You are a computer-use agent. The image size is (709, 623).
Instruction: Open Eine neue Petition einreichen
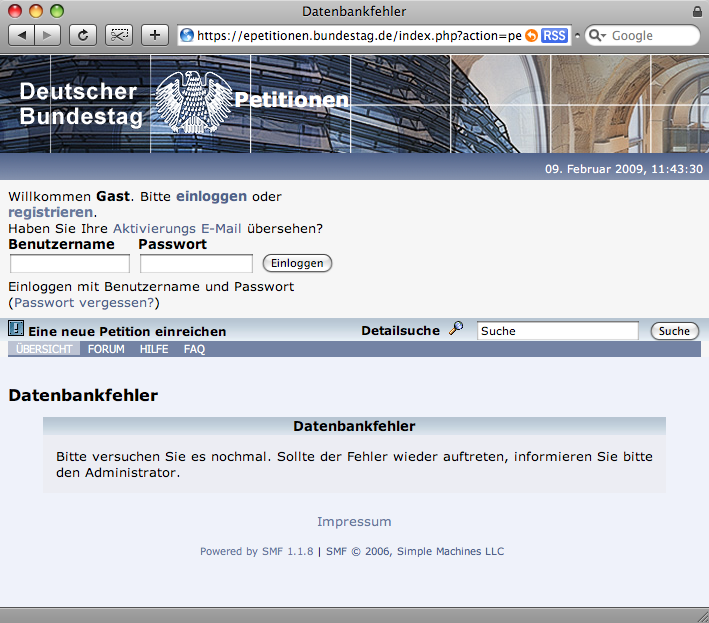(x=127, y=331)
